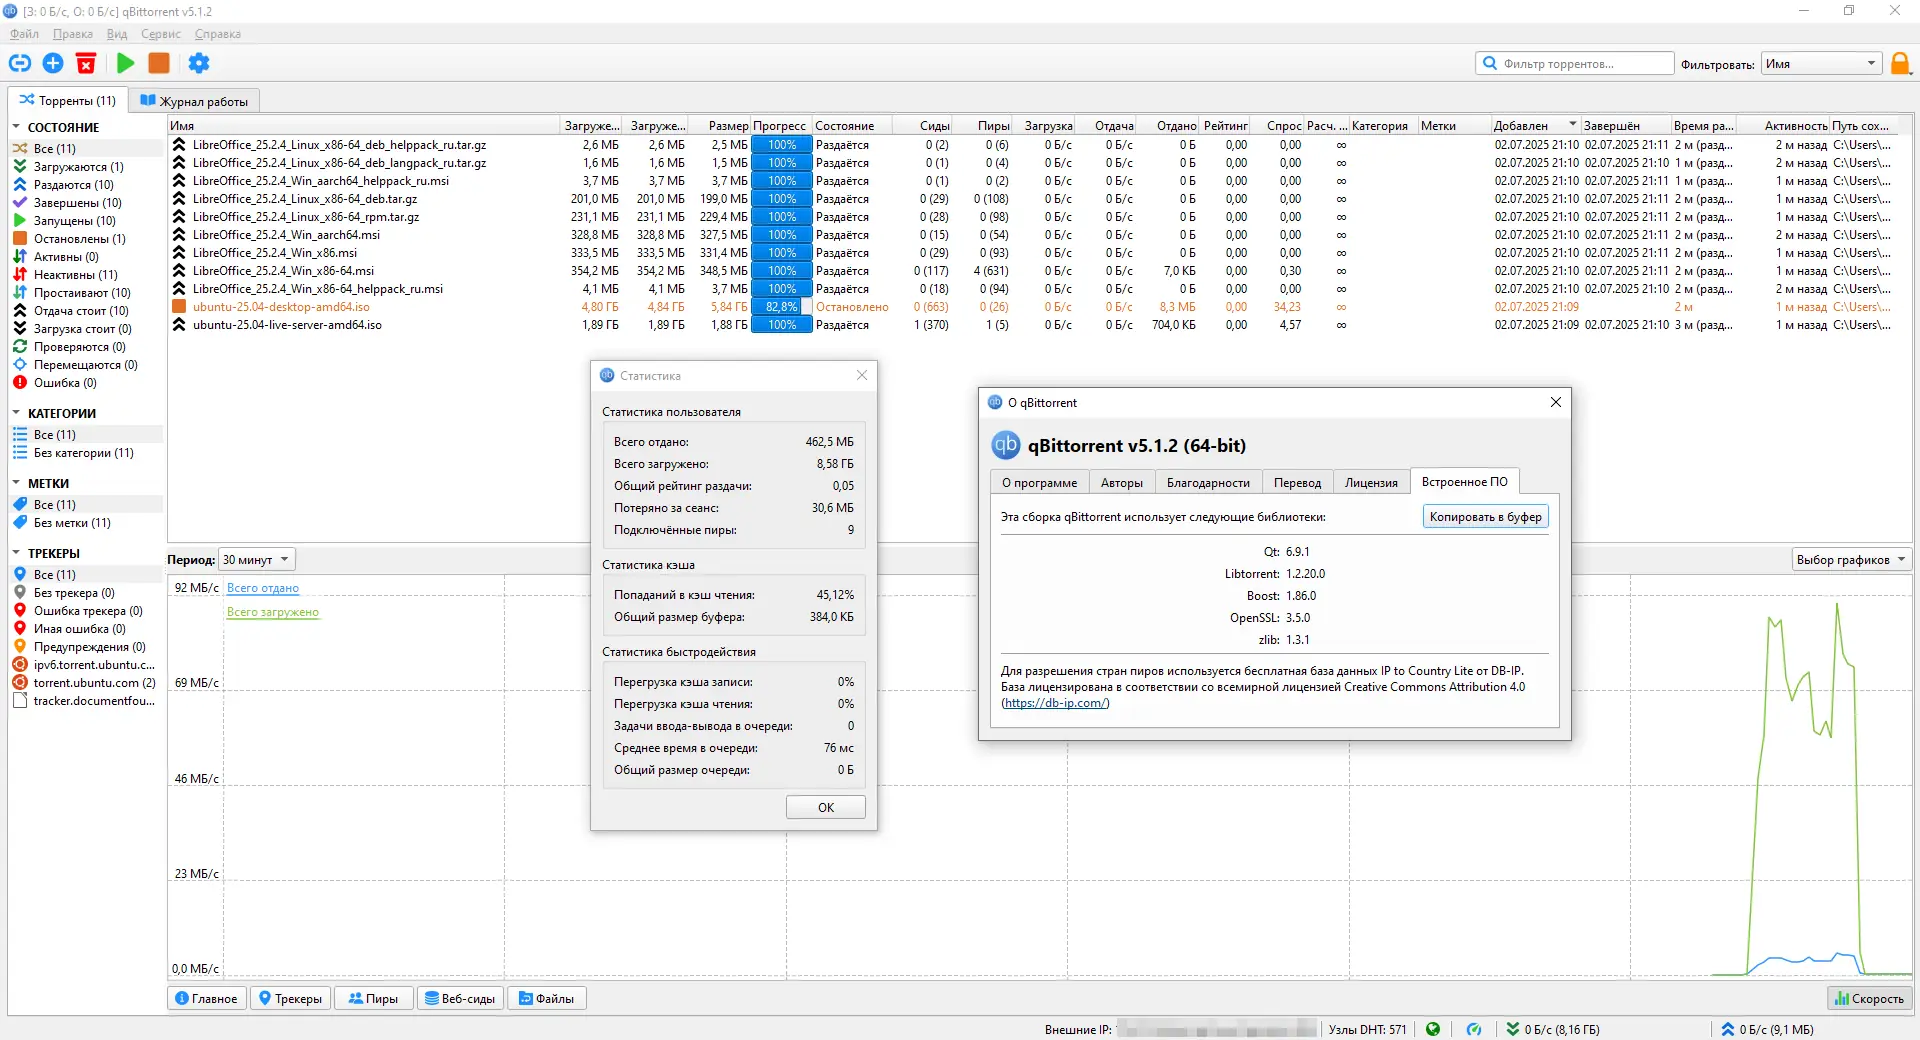Select the Без категории (11) filter
This screenshot has height=1040, width=1920.
tap(84, 453)
